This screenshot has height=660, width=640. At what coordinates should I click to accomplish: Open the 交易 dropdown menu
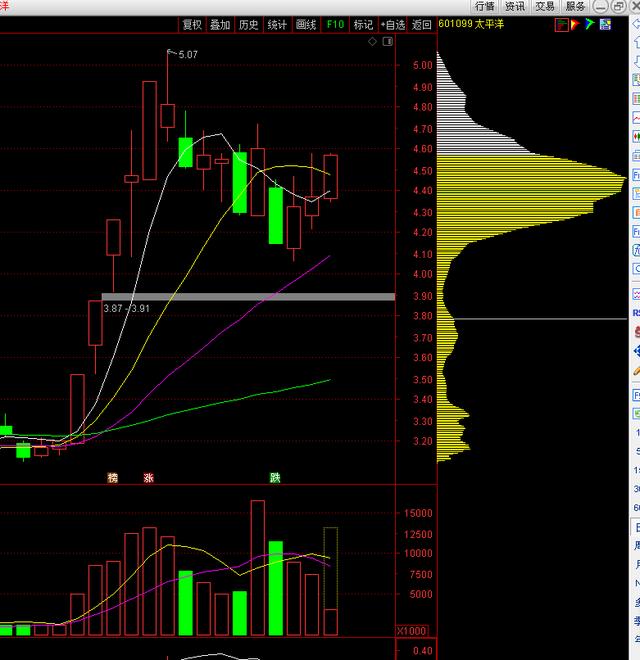pyautogui.click(x=545, y=6)
